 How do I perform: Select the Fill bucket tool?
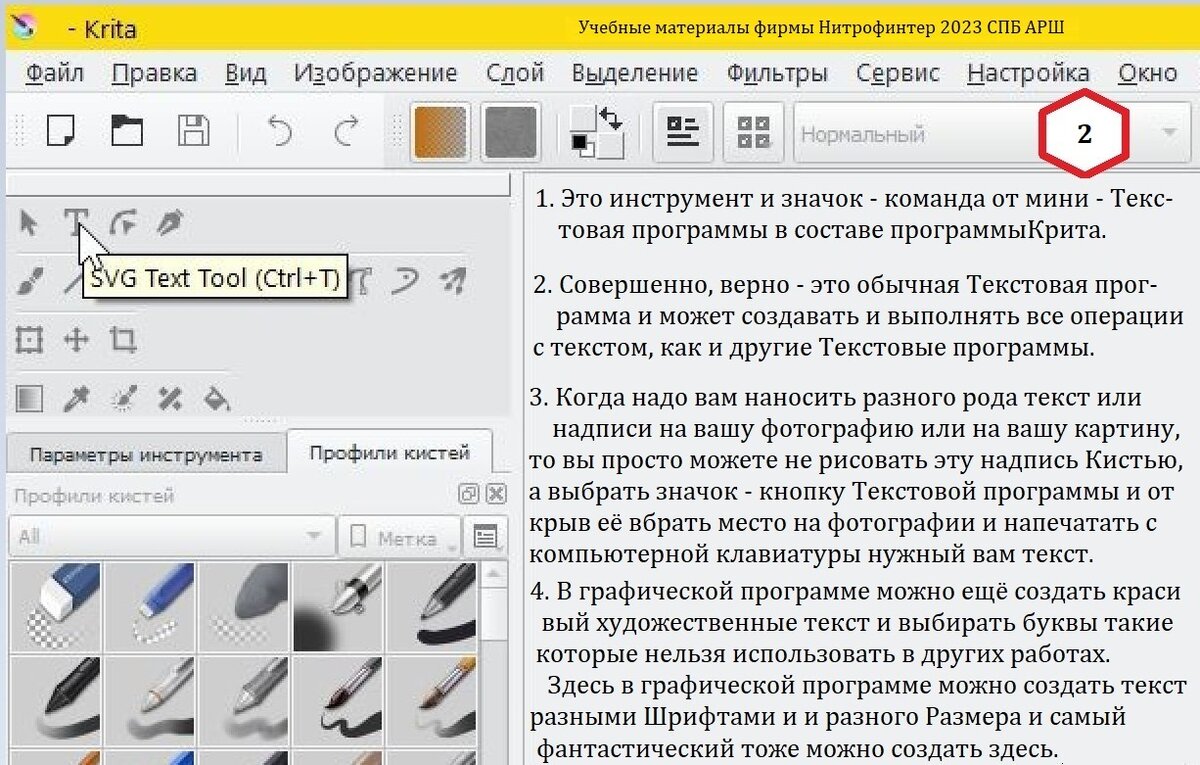pos(217,399)
